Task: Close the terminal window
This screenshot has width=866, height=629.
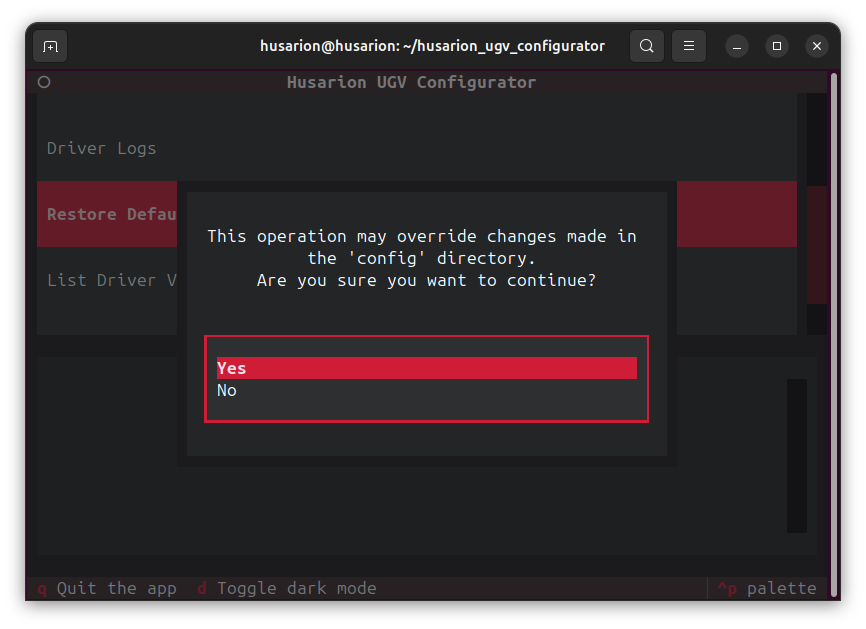Action: pyautogui.click(x=817, y=46)
